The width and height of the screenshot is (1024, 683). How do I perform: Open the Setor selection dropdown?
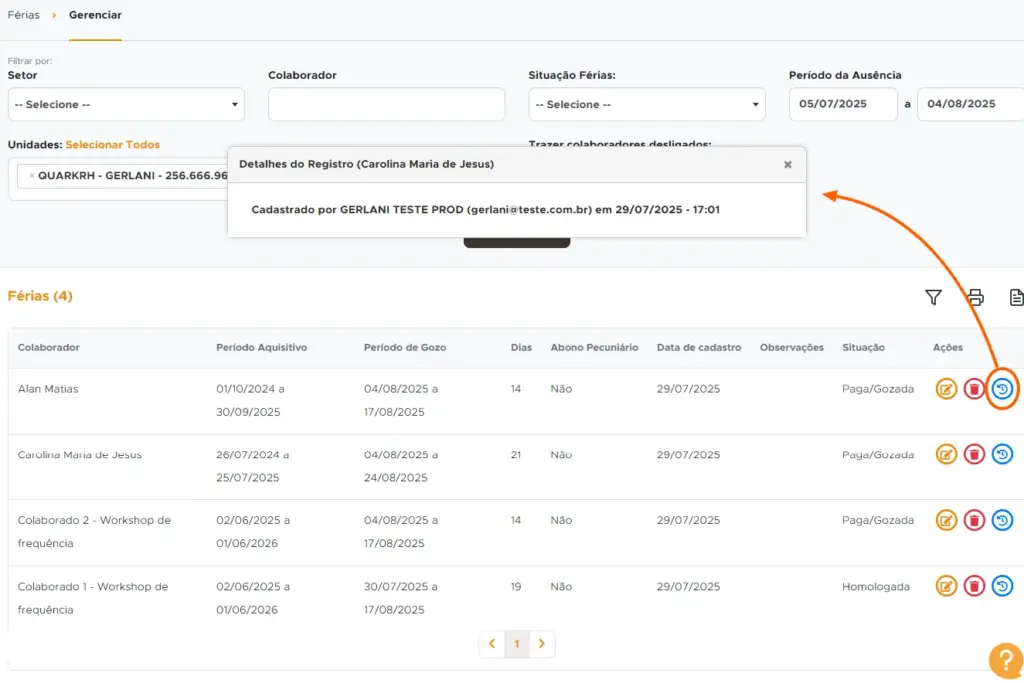(x=126, y=104)
